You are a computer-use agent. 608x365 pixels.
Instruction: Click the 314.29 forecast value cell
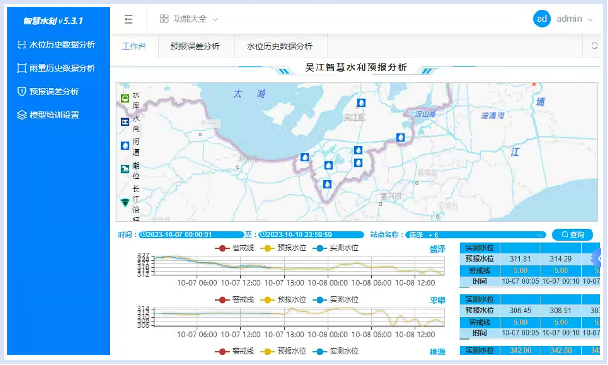coord(560,259)
